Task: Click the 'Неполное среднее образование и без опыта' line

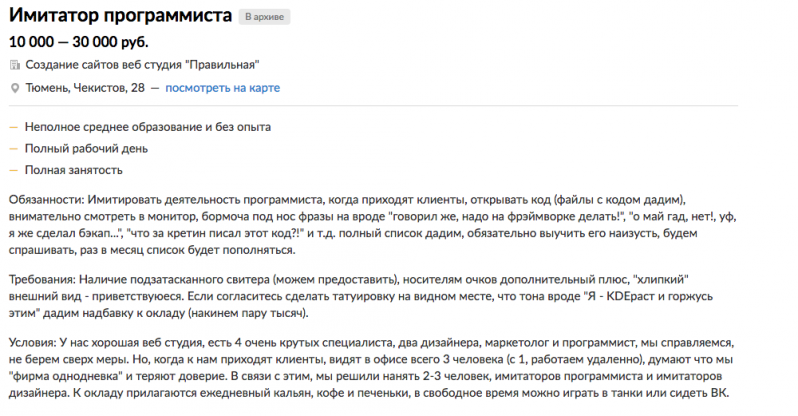Action: tap(148, 127)
